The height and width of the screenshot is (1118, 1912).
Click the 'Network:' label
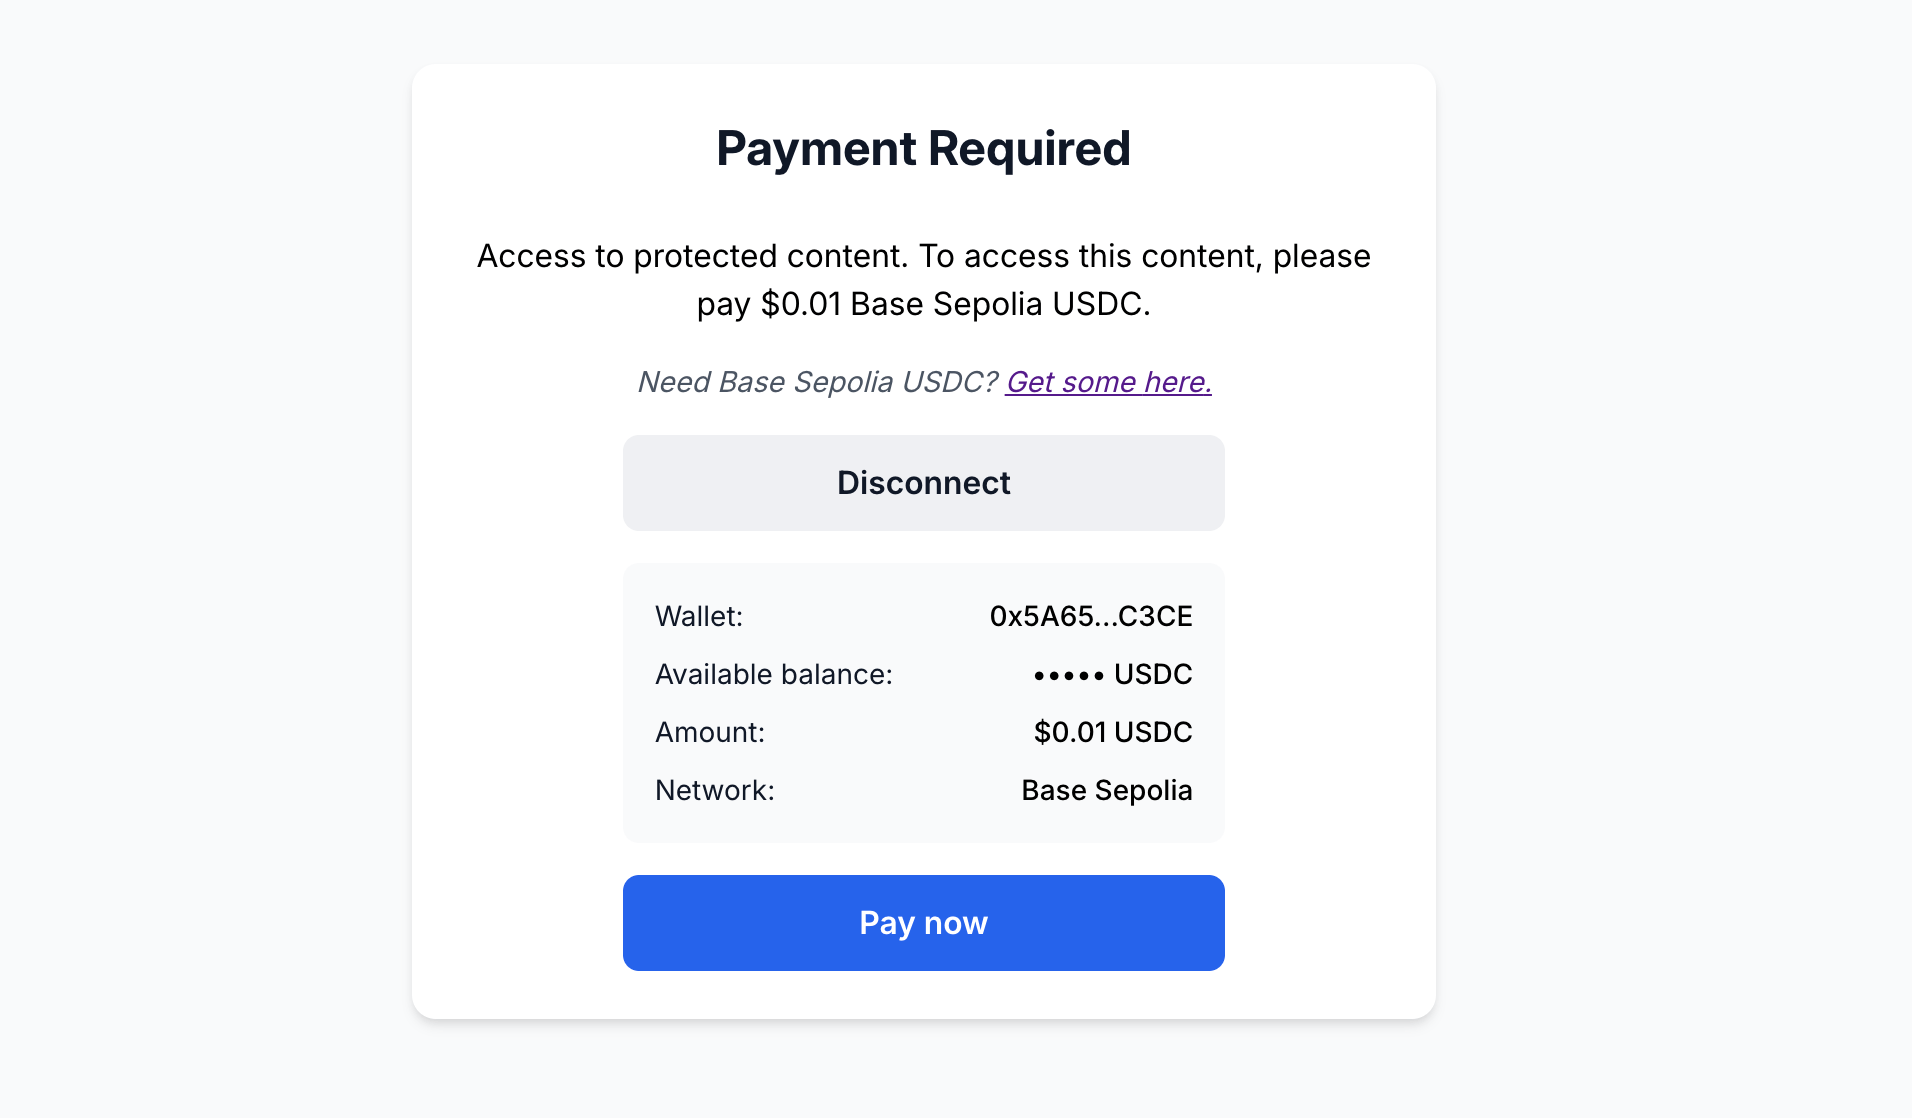point(715,790)
